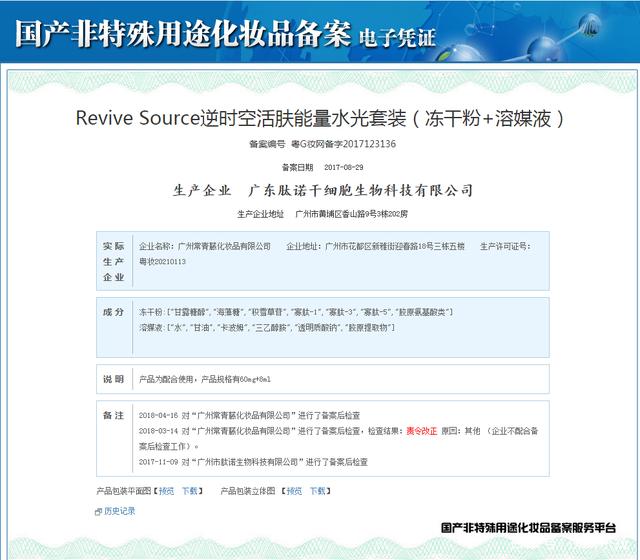The image size is (640, 560).
Task: Click ingredient 寡肽-3
Action: tap(340, 312)
